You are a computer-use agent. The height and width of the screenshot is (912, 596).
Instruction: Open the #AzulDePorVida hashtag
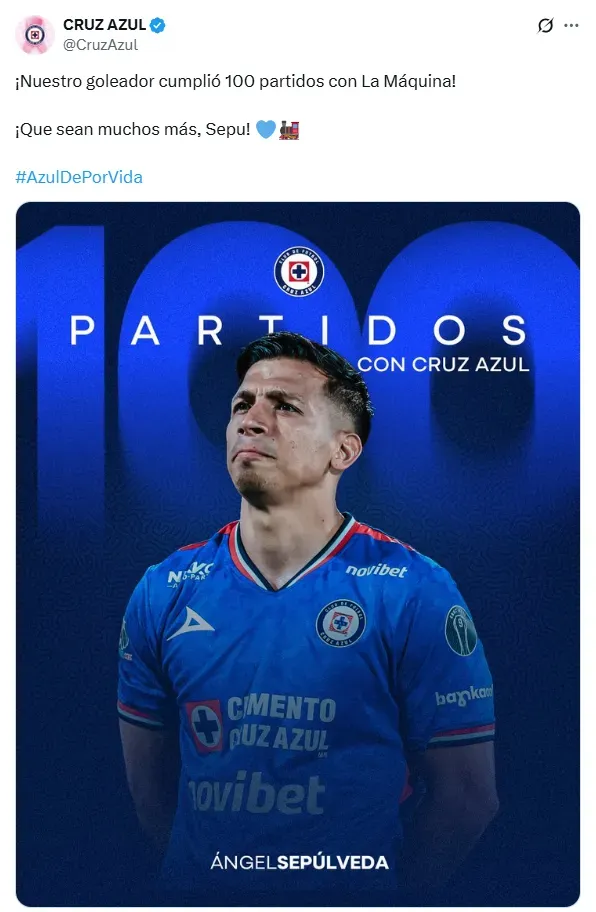coord(79,177)
